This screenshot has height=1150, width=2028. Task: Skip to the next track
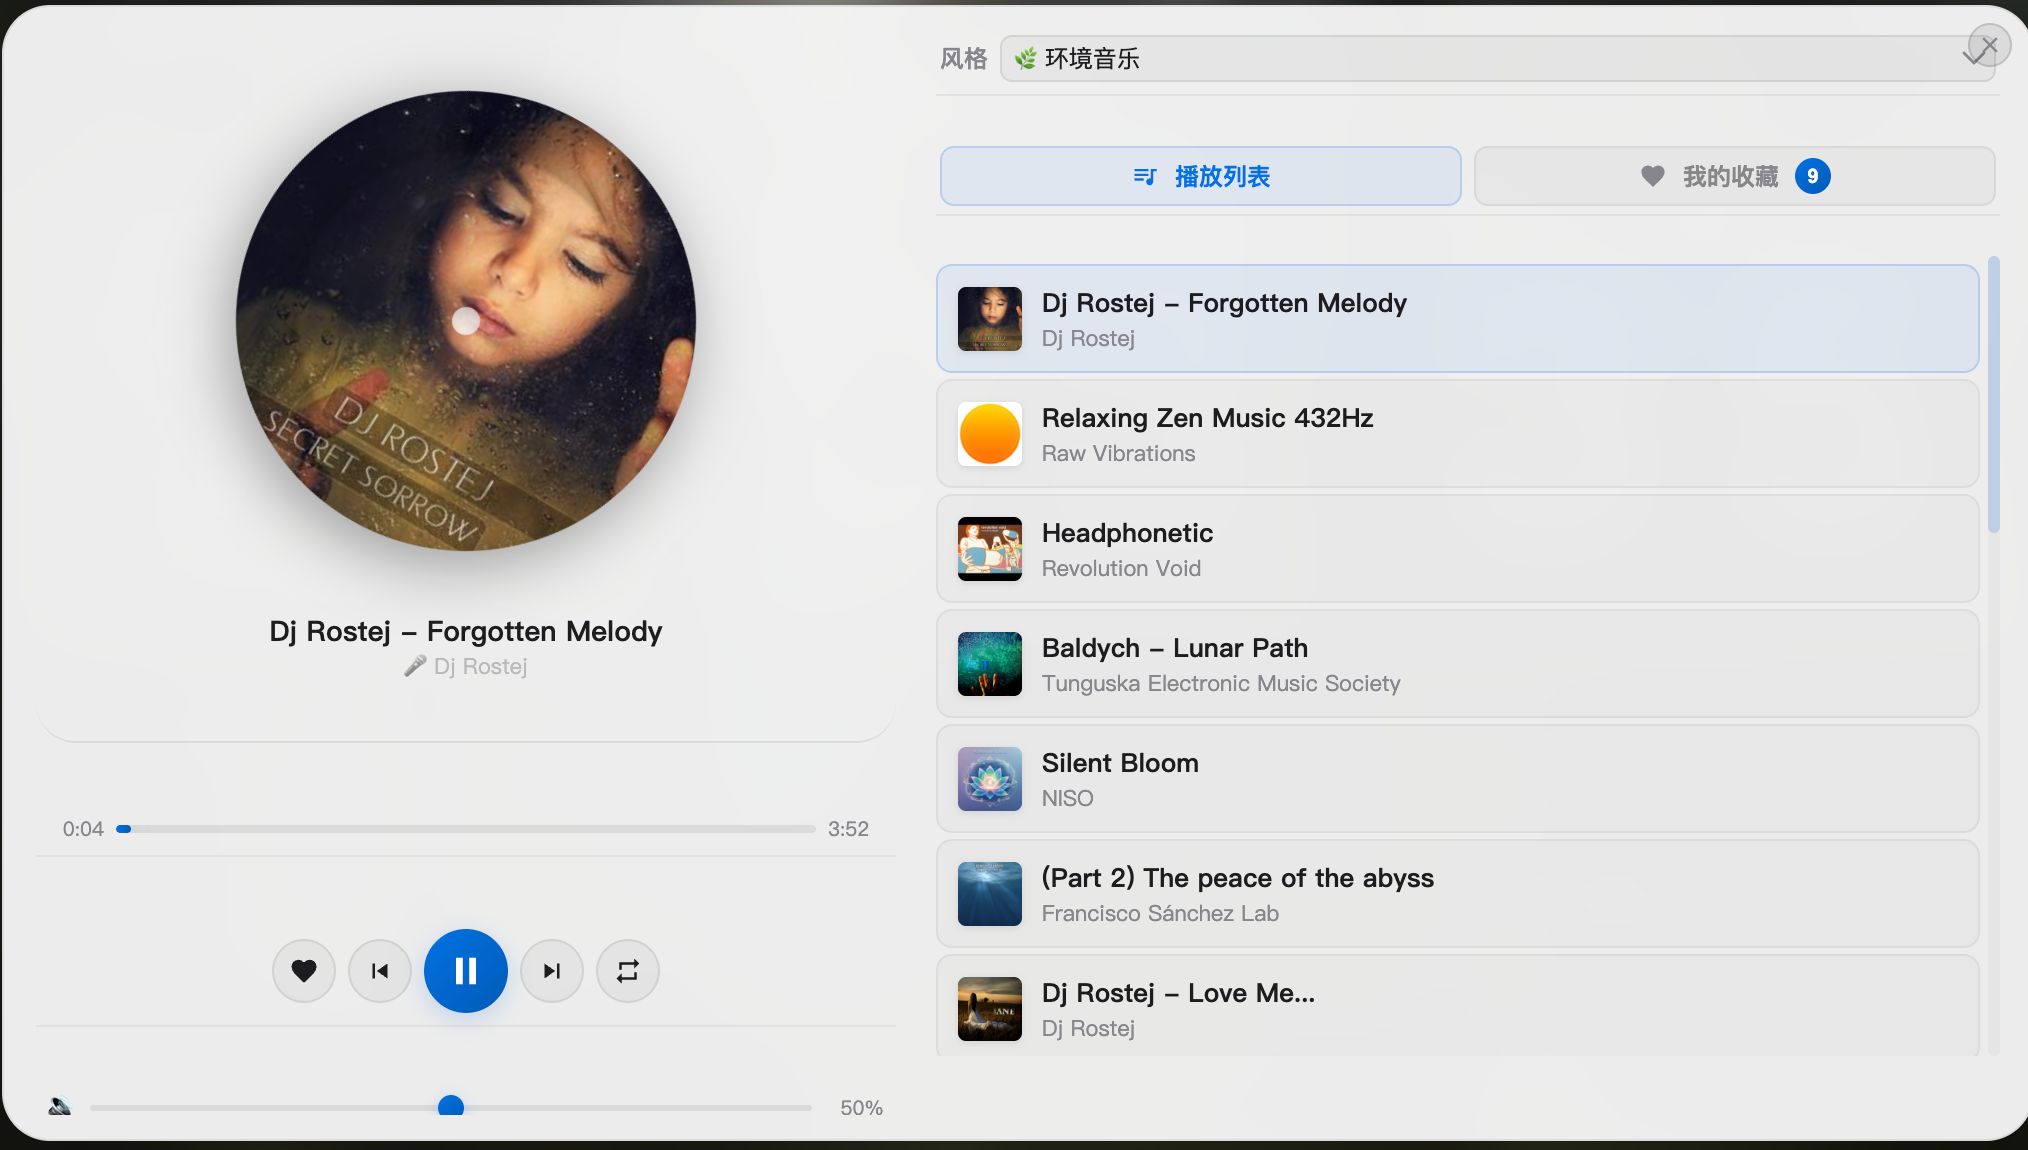coord(552,971)
